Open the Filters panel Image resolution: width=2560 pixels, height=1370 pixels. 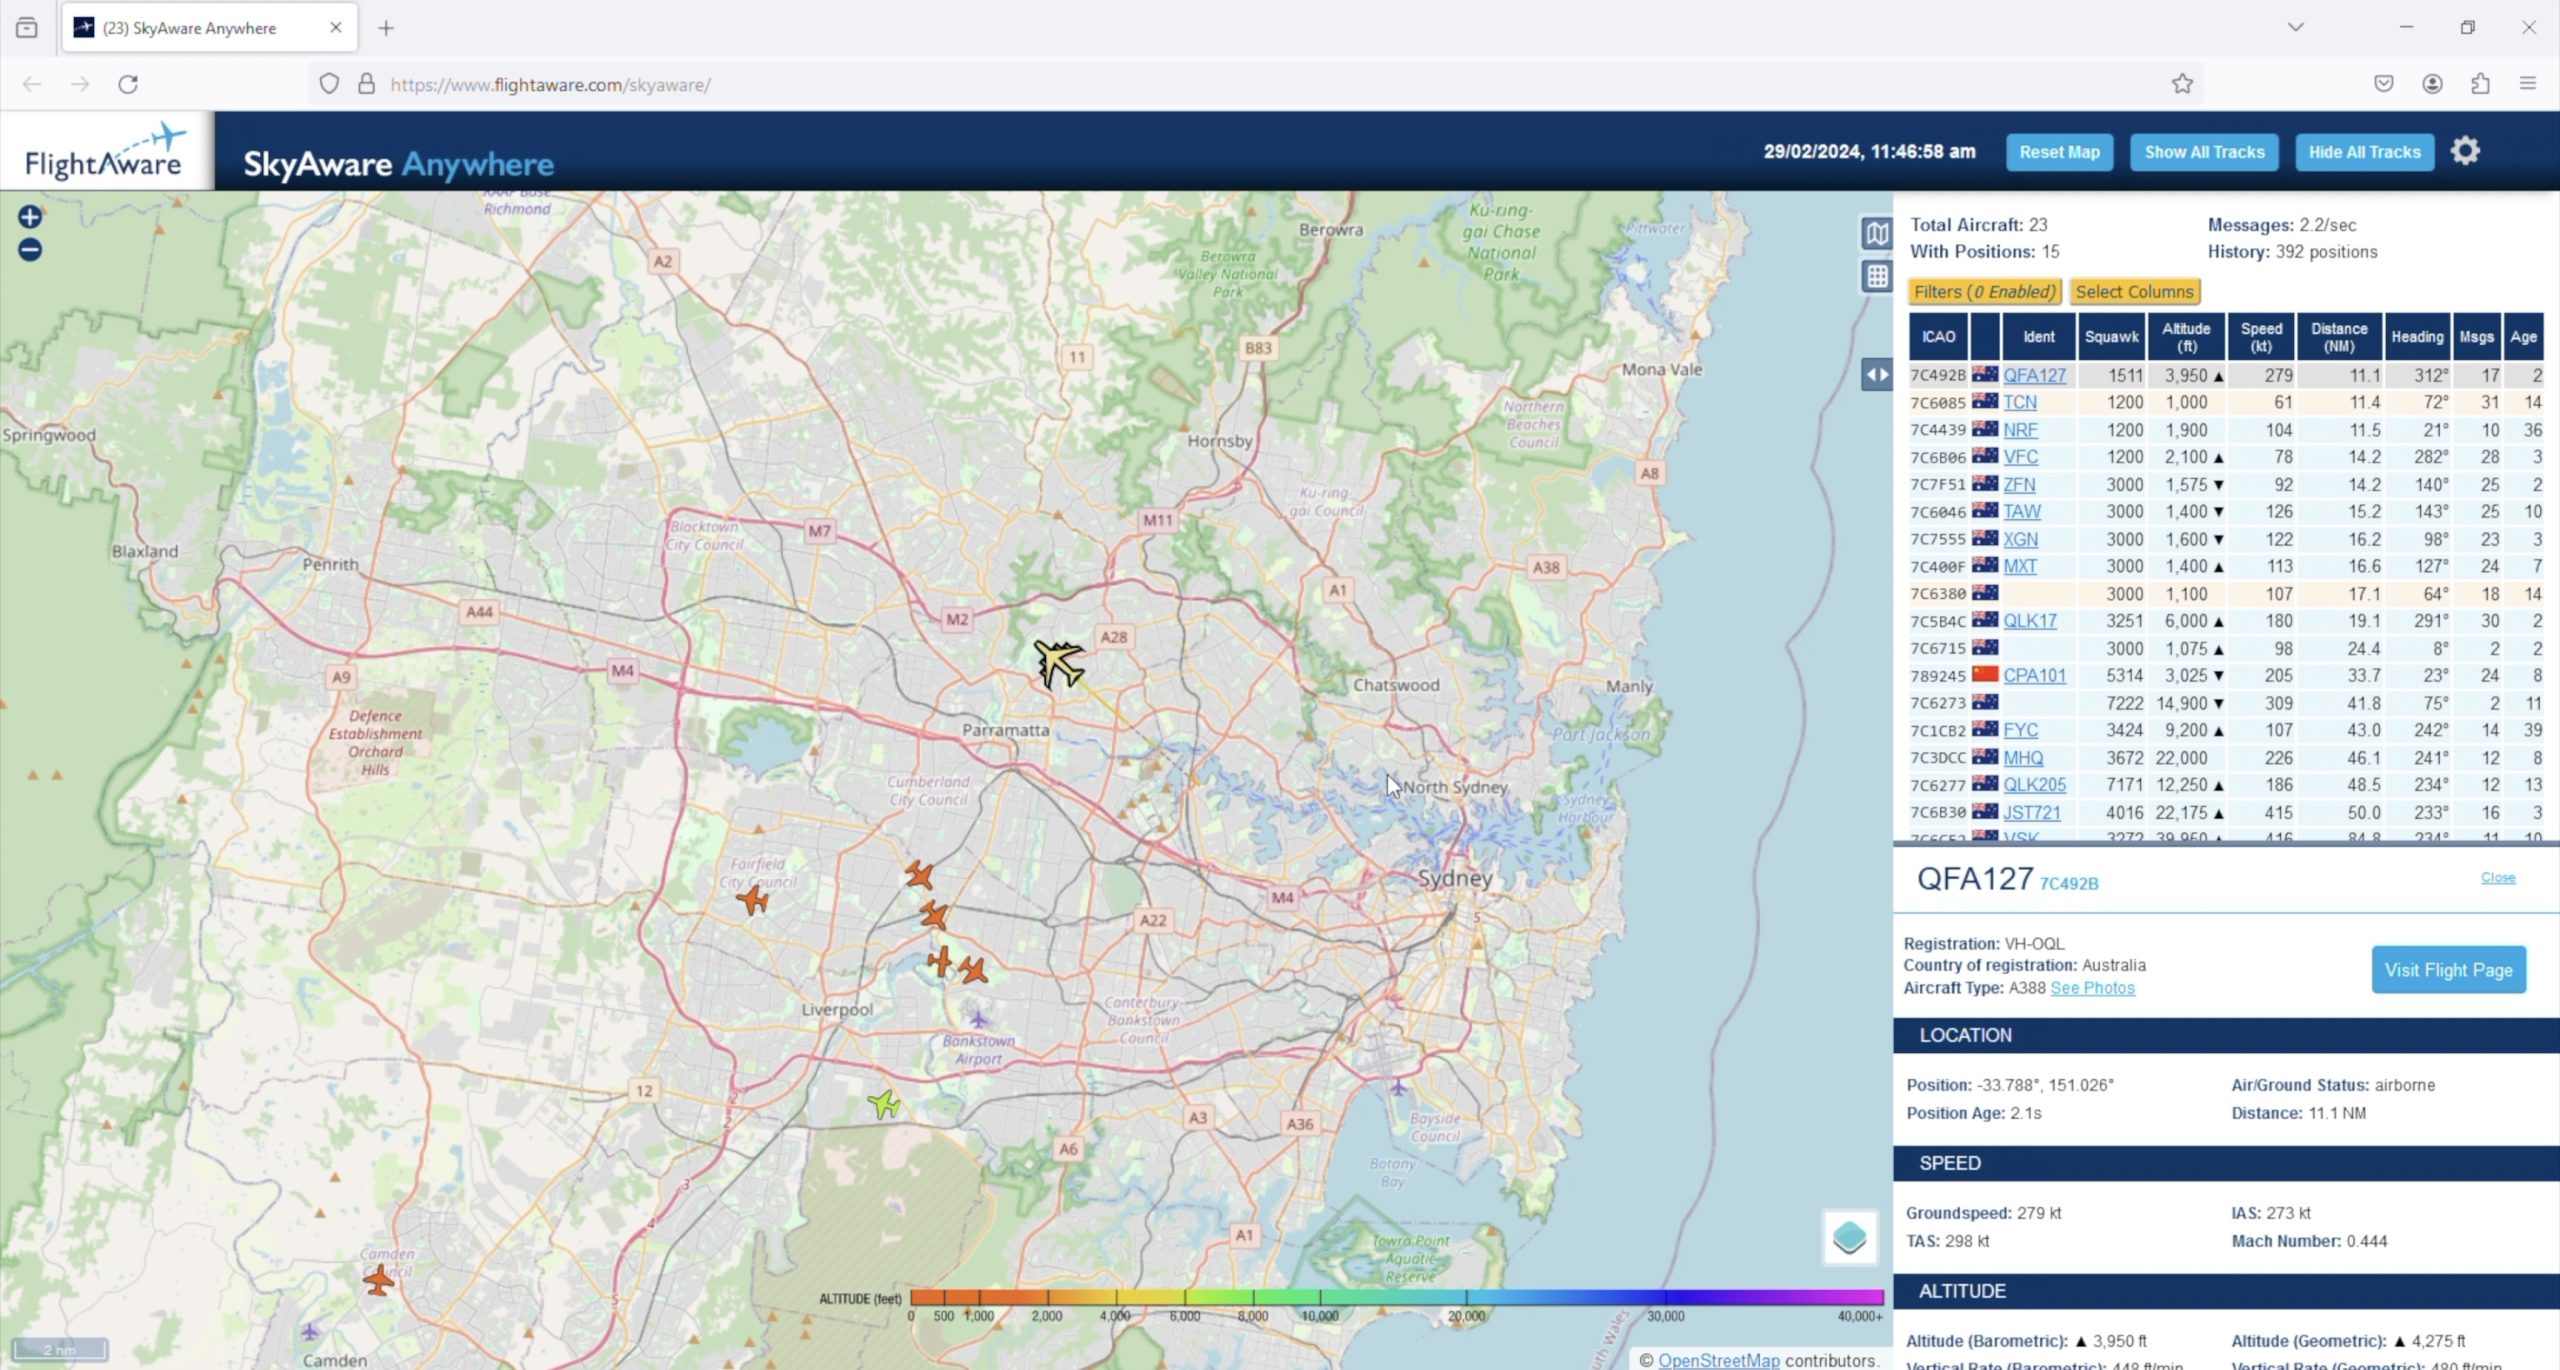(x=1984, y=291)
